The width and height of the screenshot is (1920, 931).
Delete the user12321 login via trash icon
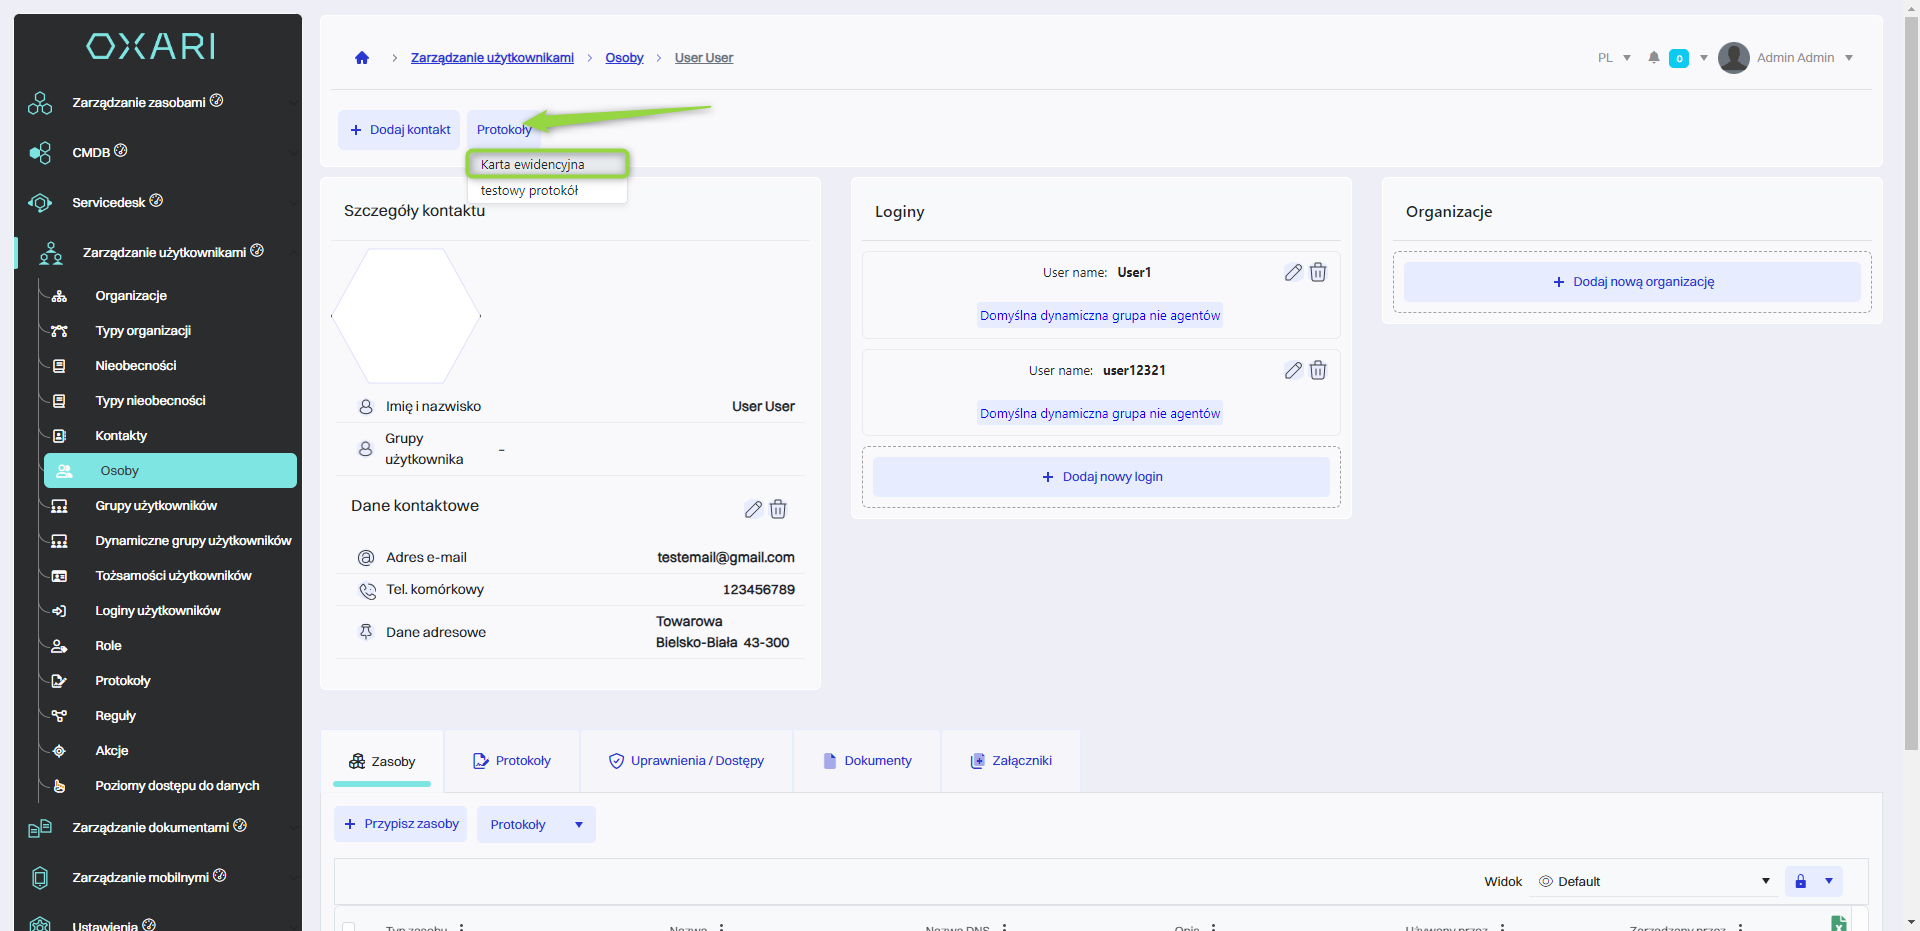coord(1318,370)
